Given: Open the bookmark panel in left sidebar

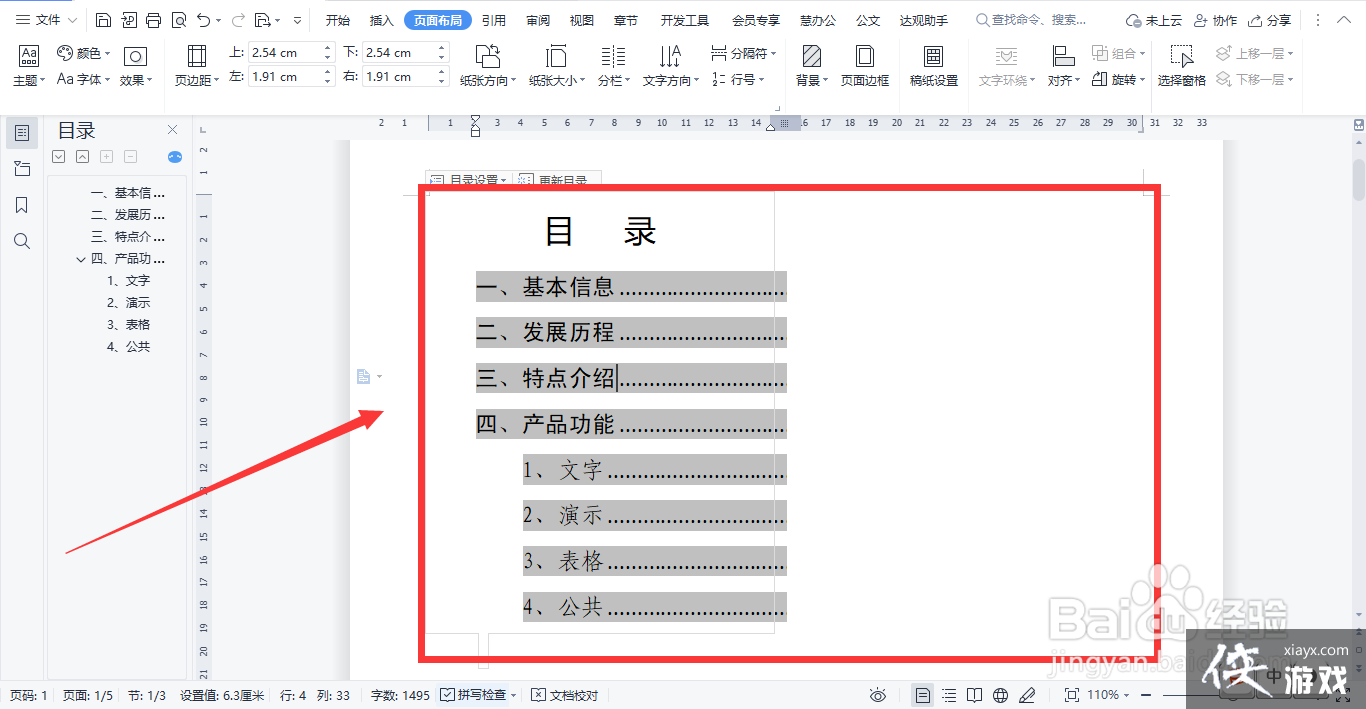Looking at the screenshot, I should (x=22, y=205).
